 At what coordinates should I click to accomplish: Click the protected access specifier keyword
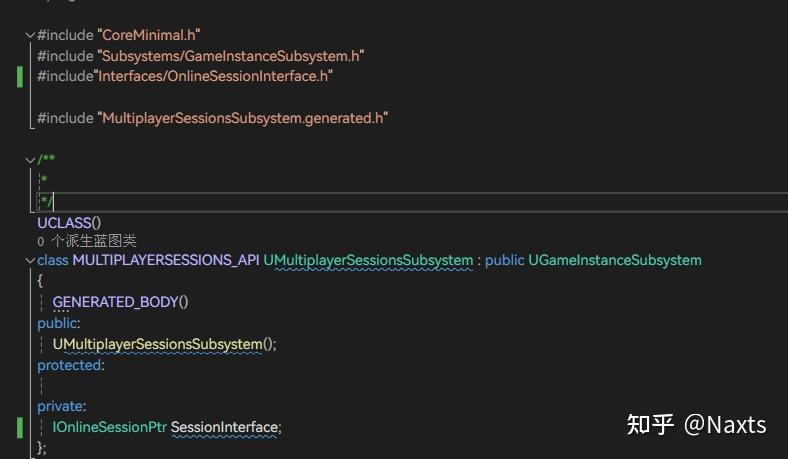[69, 365]
